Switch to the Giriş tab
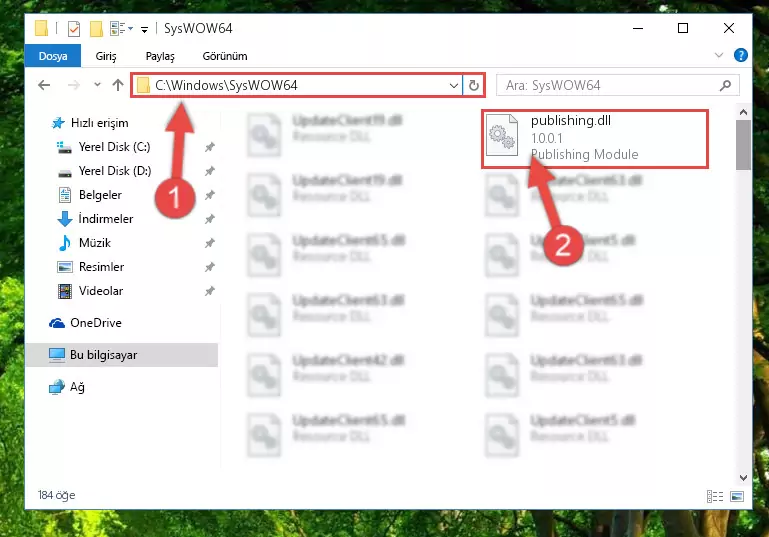 coord(106,56)
